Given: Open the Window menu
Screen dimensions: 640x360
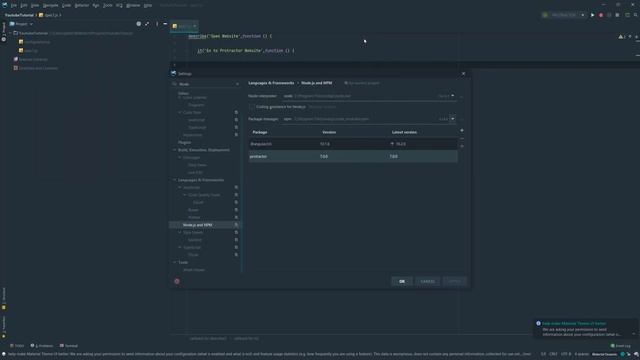Looking at the screenshot, I should click(133, 5).
